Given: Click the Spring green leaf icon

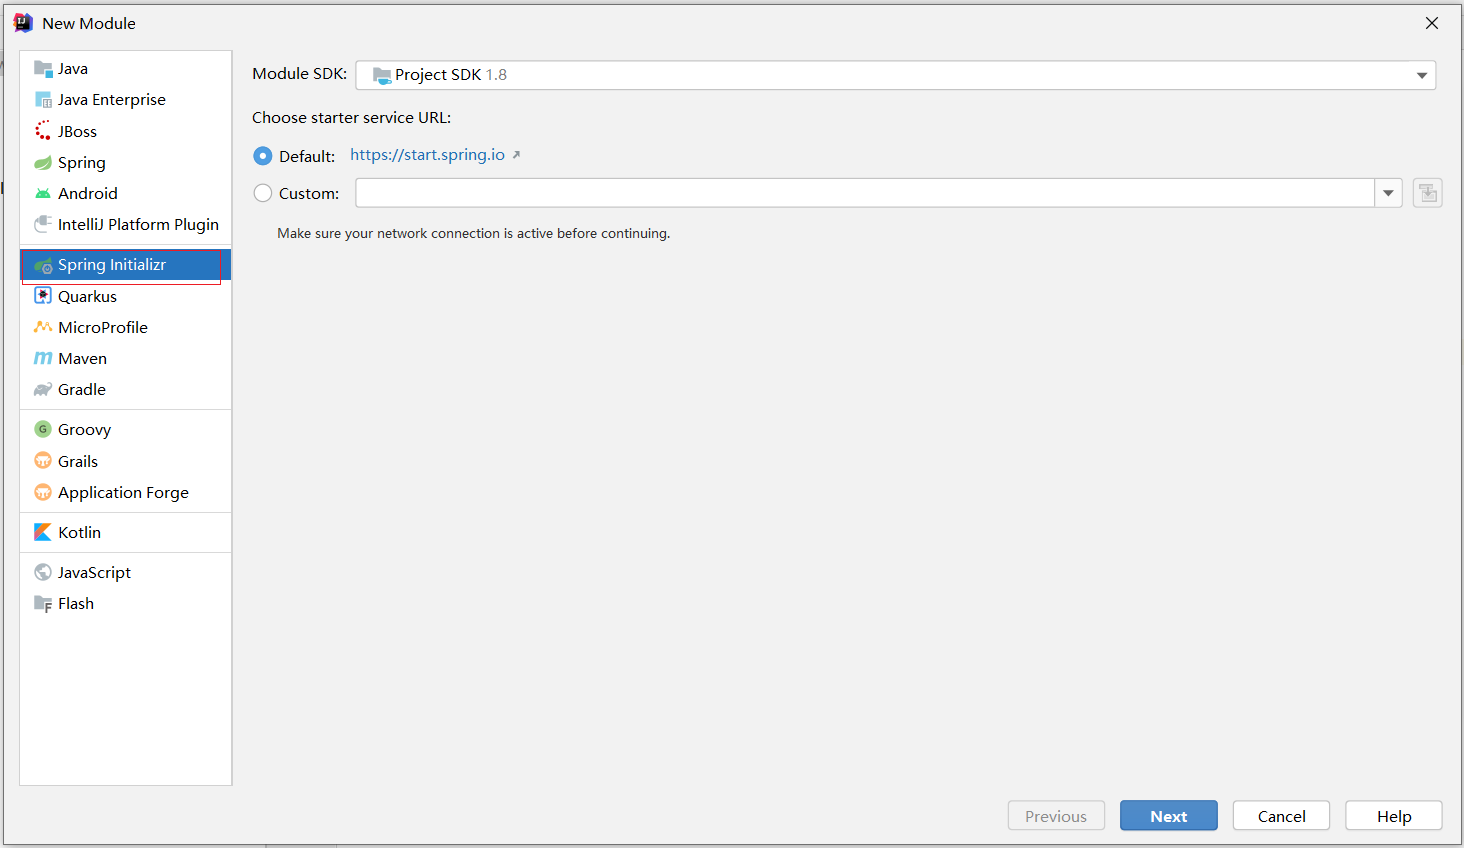Looking at the screenshot, I should coord(43,163).
